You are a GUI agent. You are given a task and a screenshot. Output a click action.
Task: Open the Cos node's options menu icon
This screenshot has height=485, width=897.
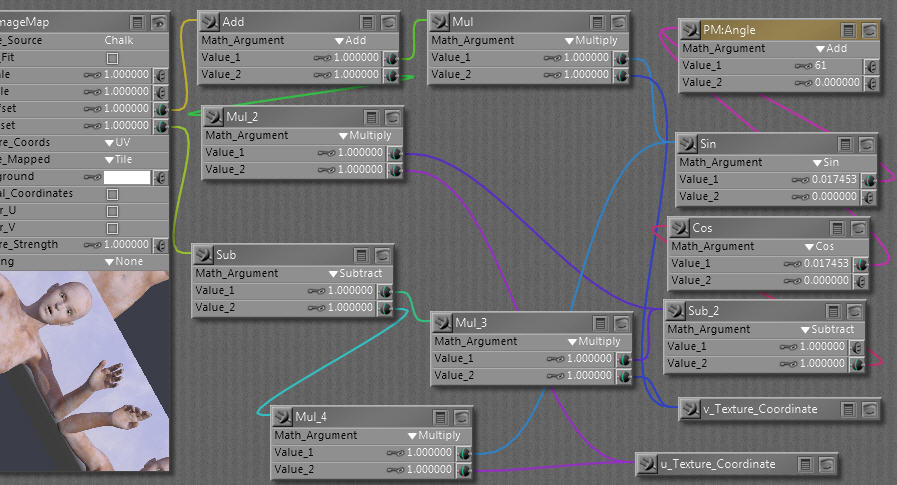[837, 228]
